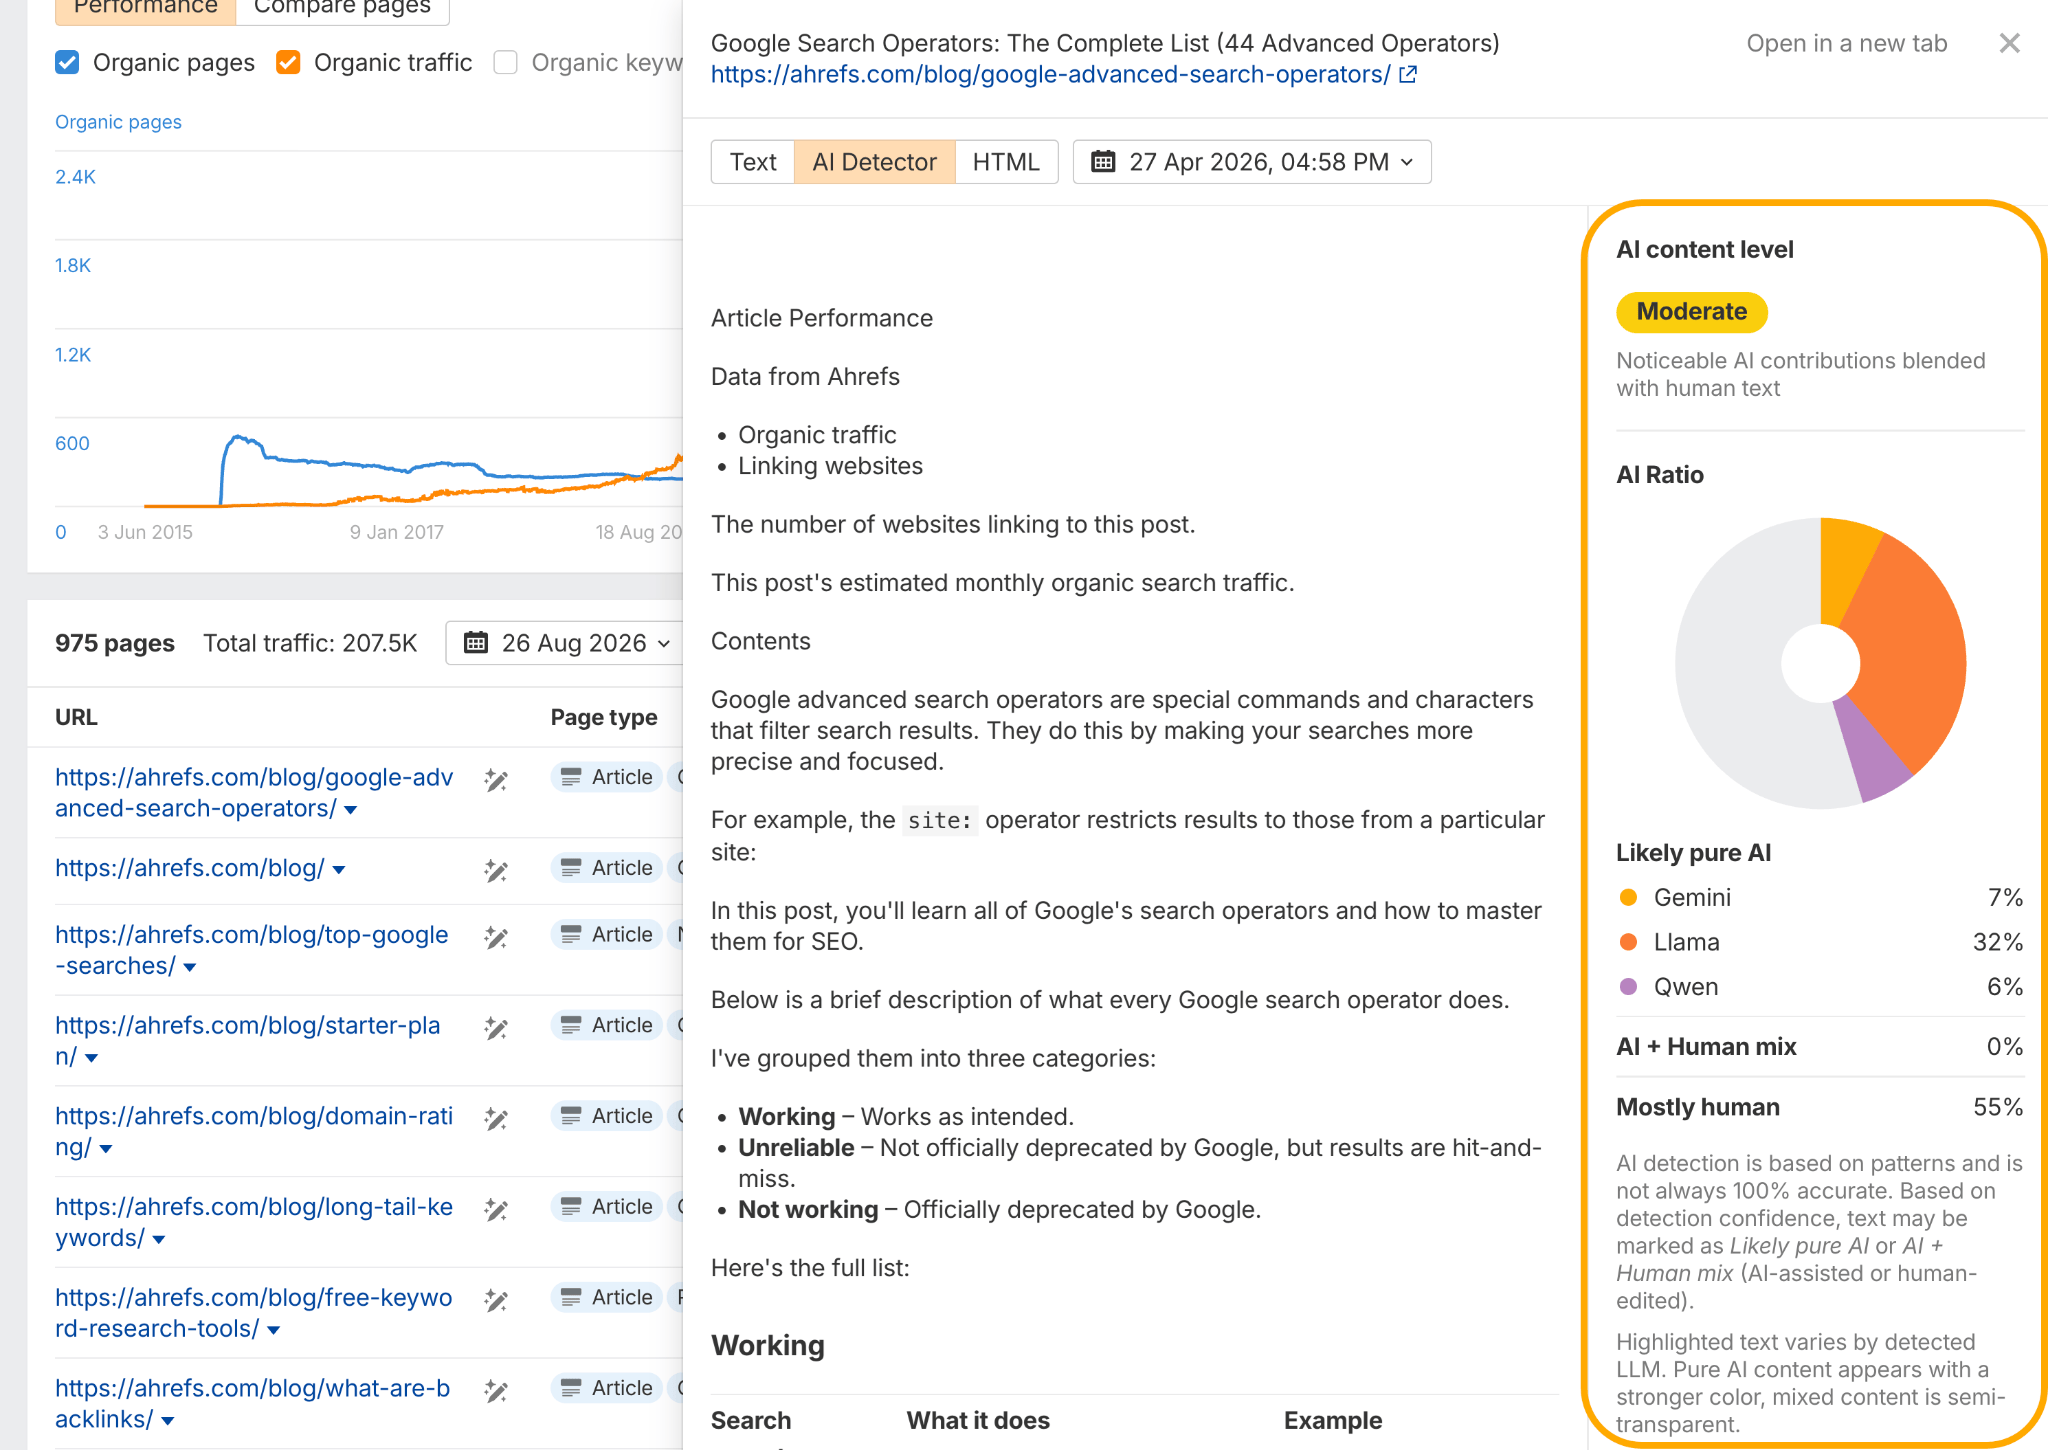Click Article icon in free-keyword-research-tools row
This screenshot has height=1450, width=2048.
(571, 1297)
